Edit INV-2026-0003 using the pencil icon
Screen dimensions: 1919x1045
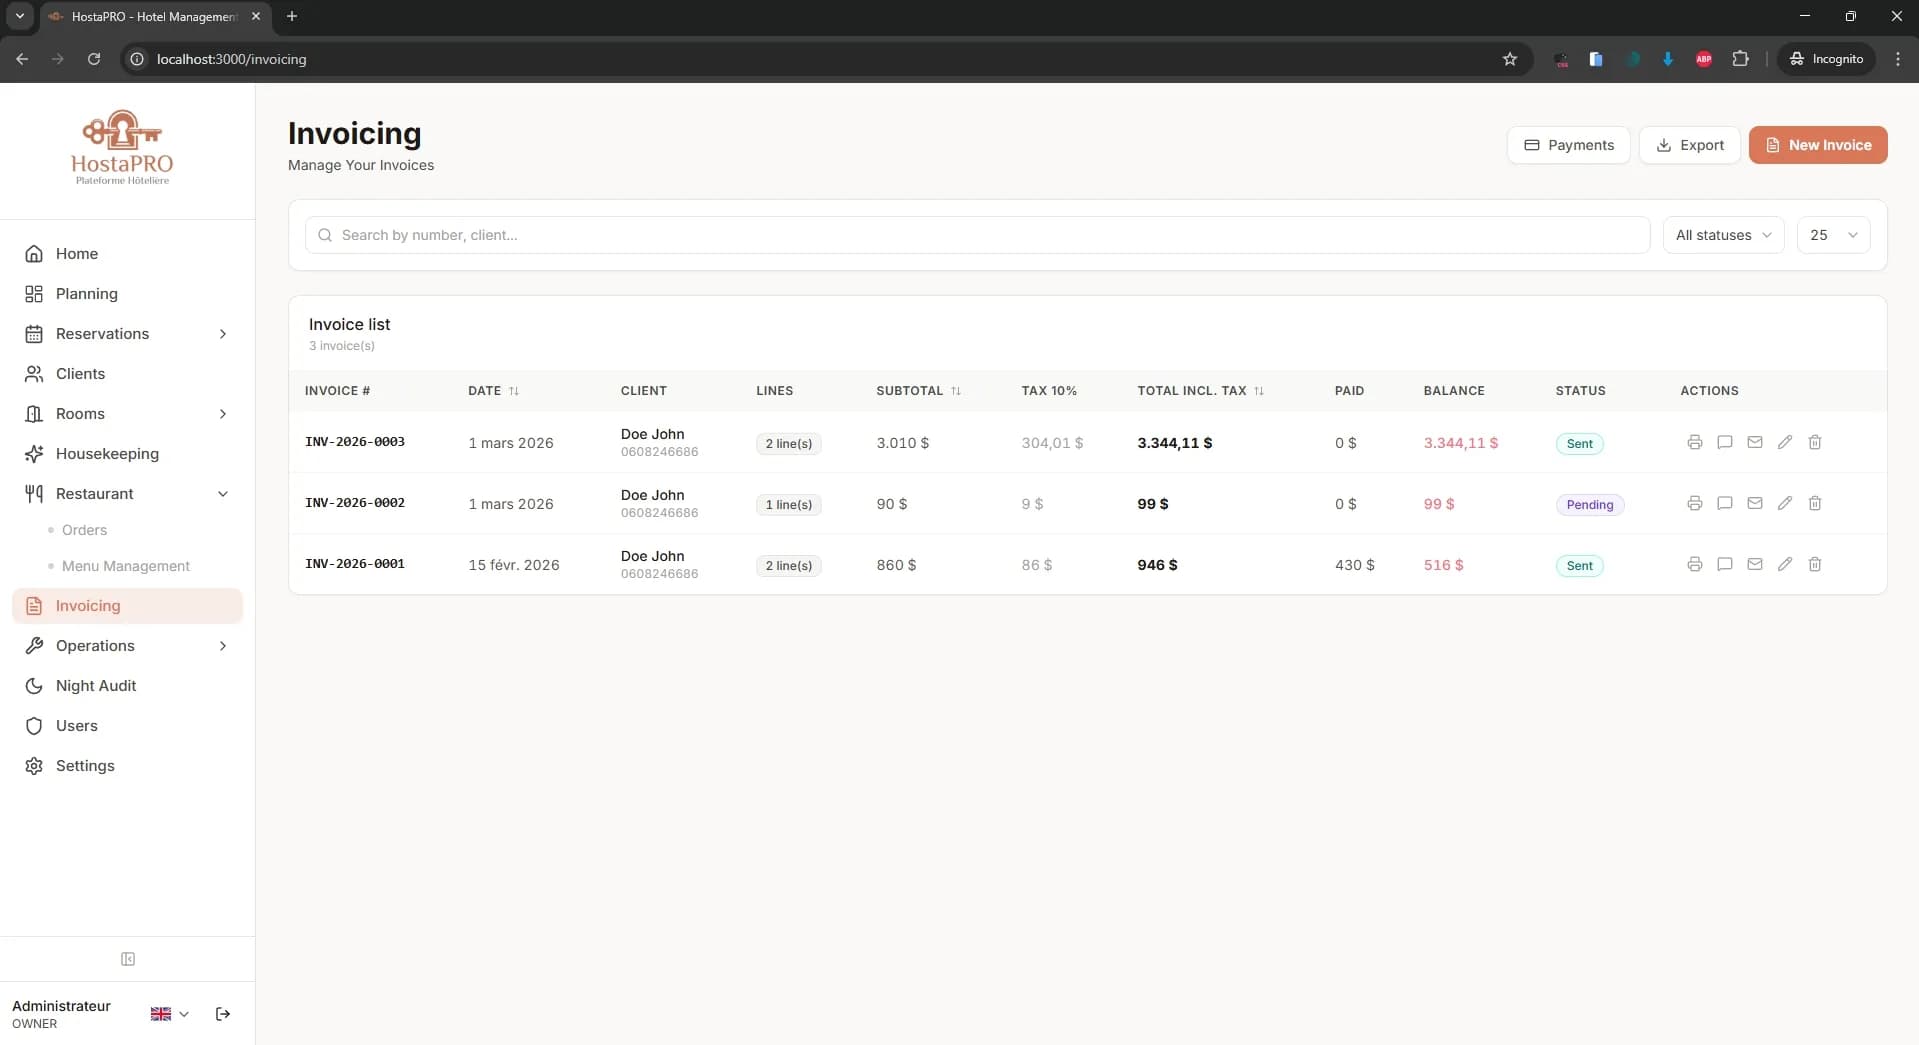1785,442
